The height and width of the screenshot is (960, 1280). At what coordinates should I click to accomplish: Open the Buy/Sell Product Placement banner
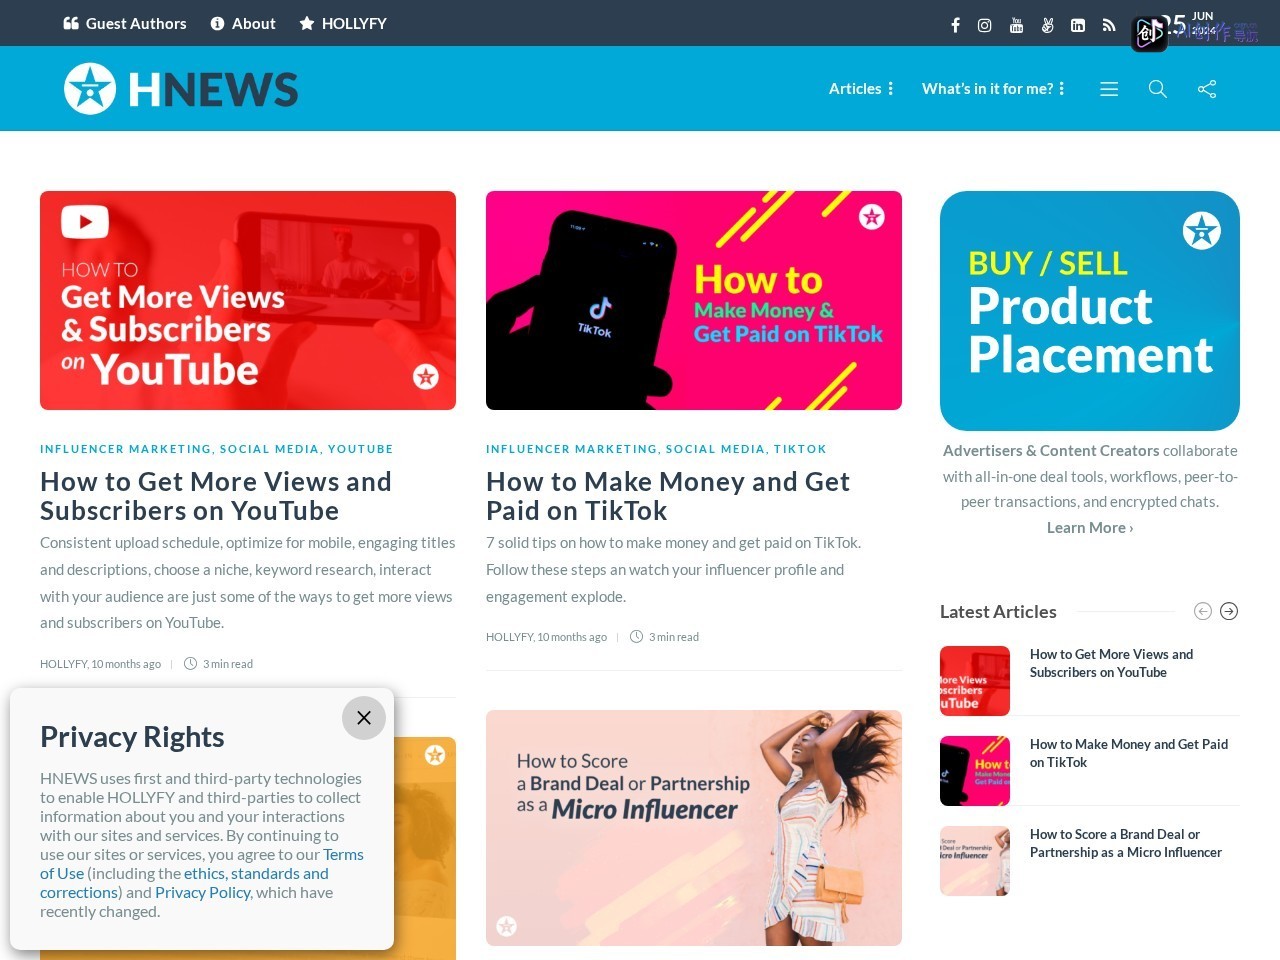point(1090,311)
